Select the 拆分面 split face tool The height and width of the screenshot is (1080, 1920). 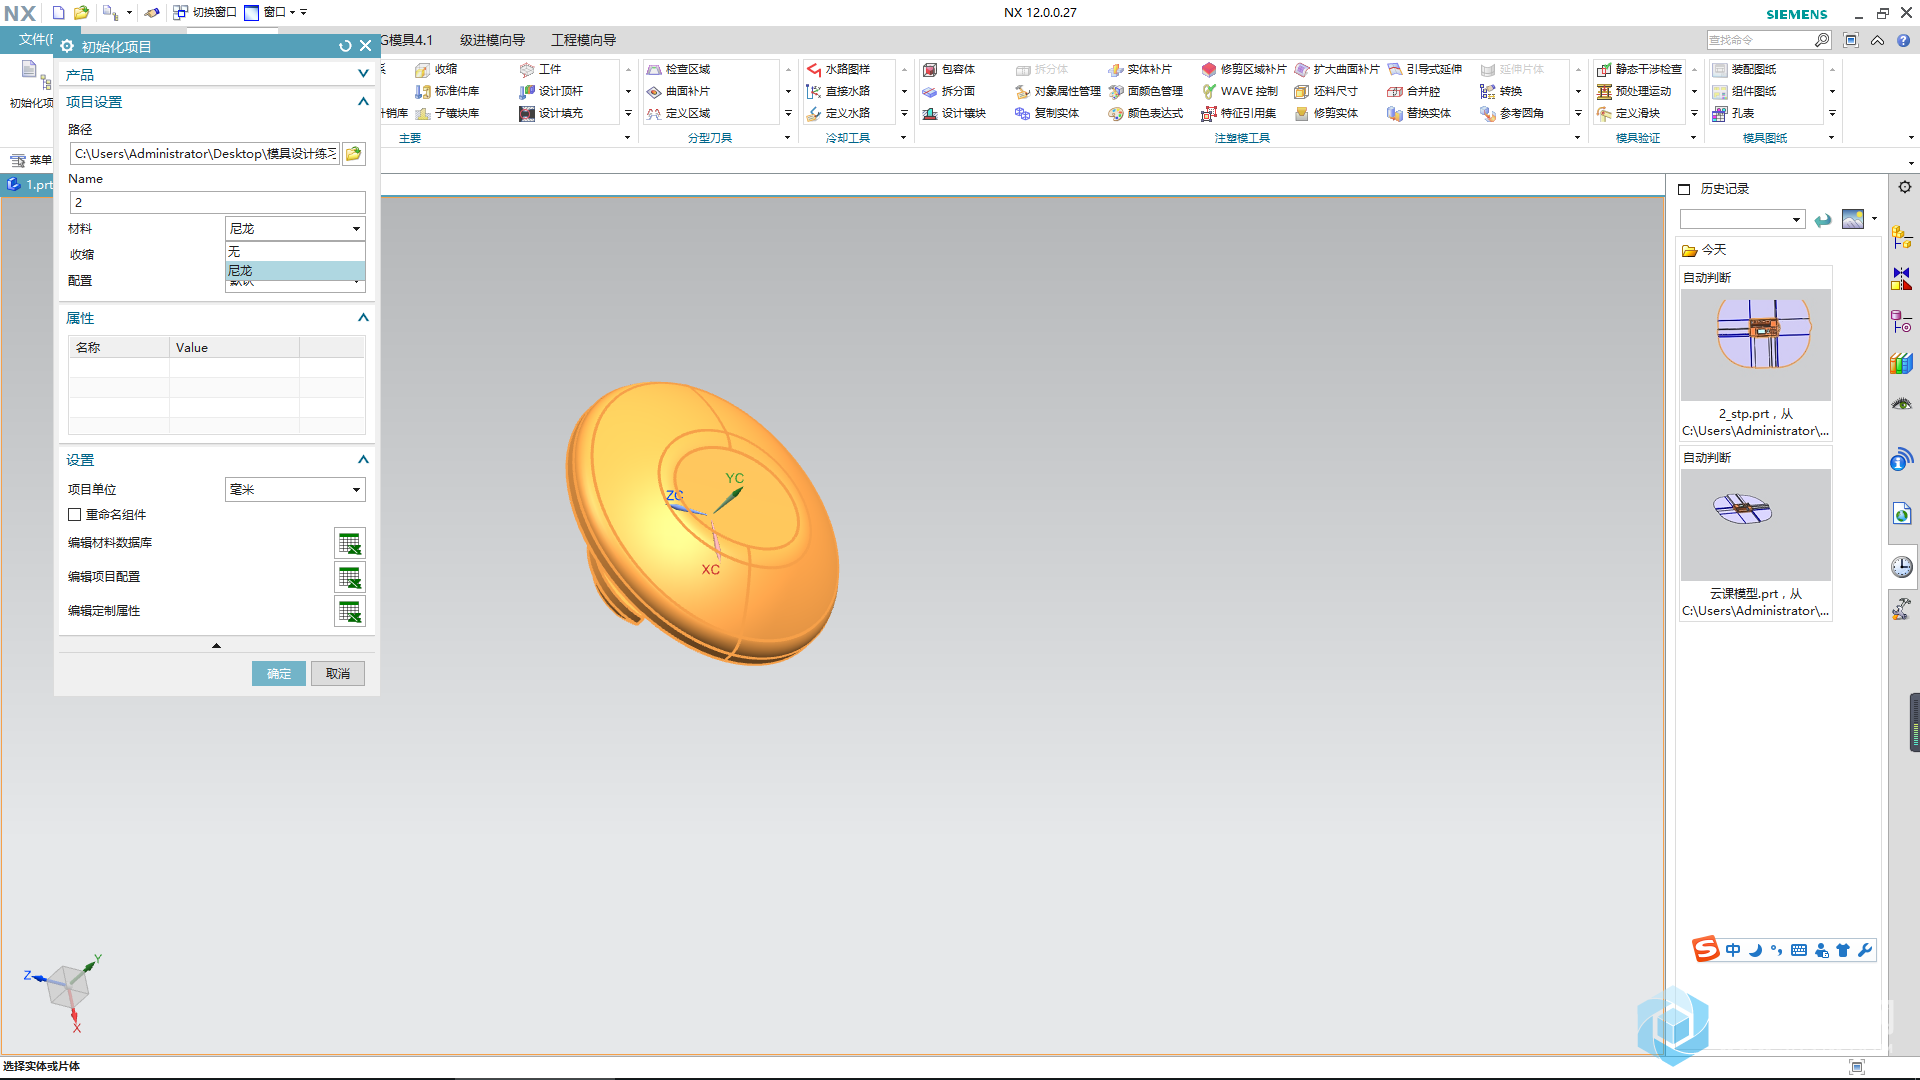949,91
